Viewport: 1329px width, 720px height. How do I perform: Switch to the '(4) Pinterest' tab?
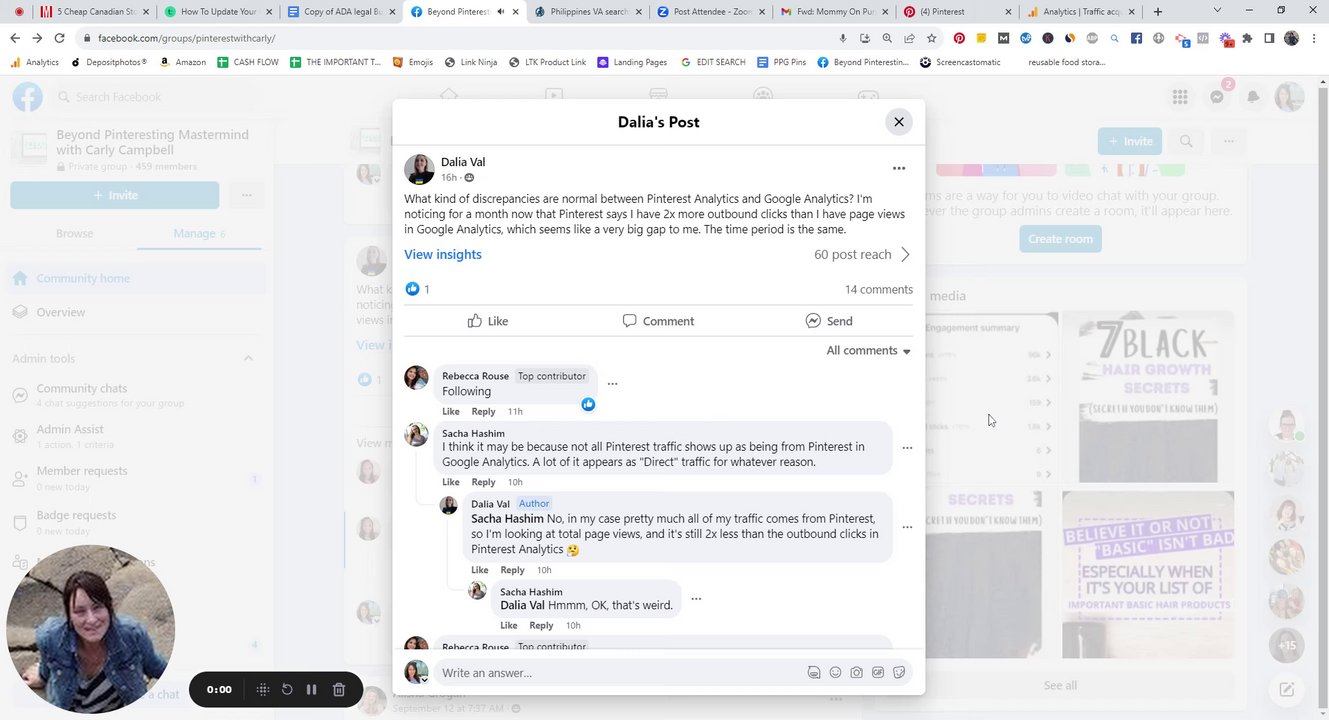pyautogui.click(x=955, y=12)
